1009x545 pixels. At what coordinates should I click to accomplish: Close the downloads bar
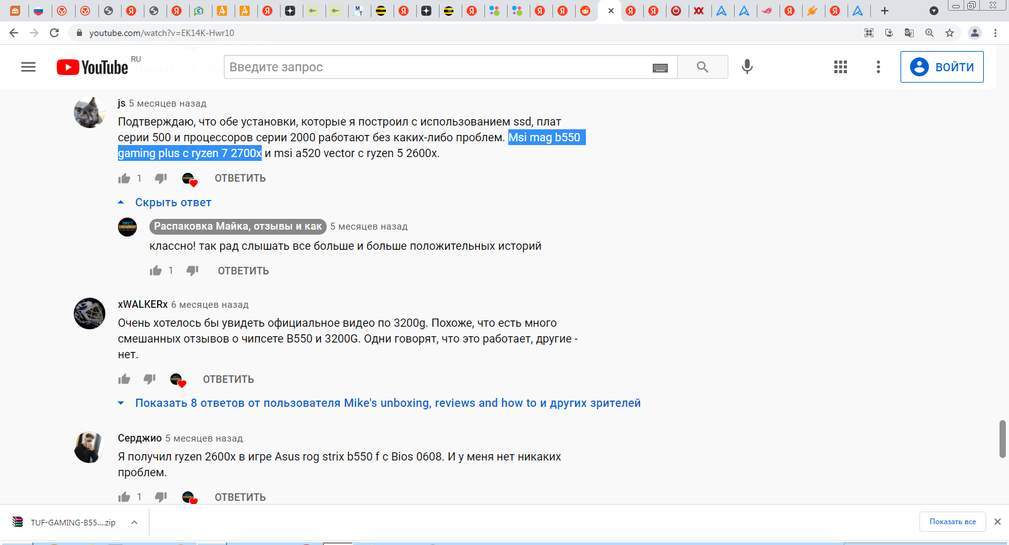997,522
